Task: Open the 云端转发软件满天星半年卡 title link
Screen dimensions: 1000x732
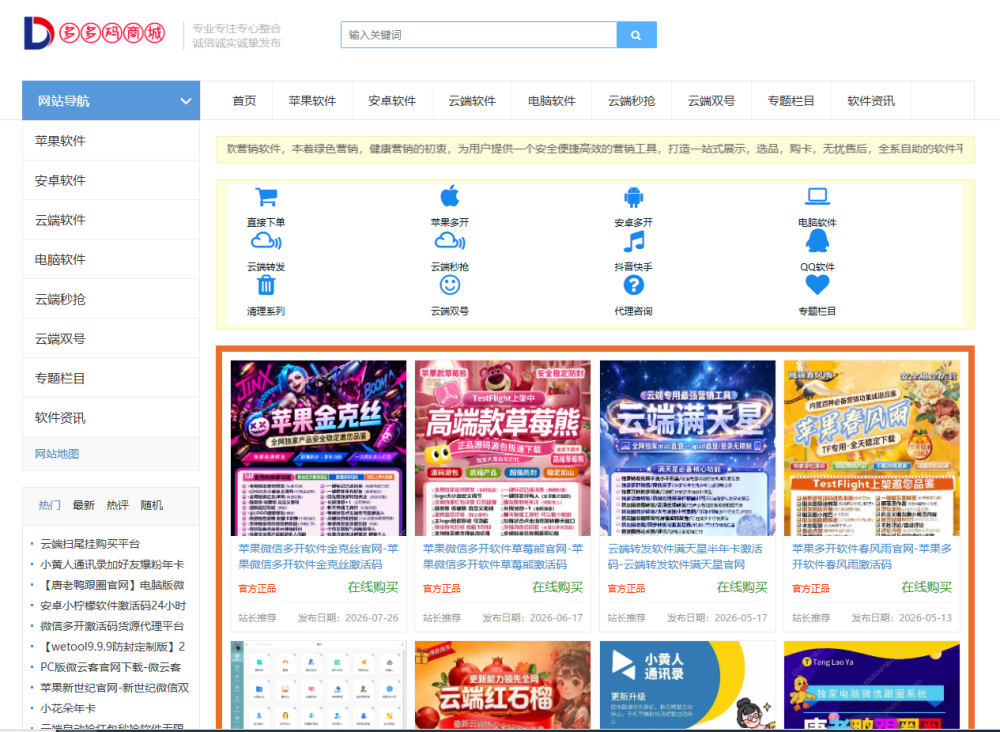Action: (685, 556)
